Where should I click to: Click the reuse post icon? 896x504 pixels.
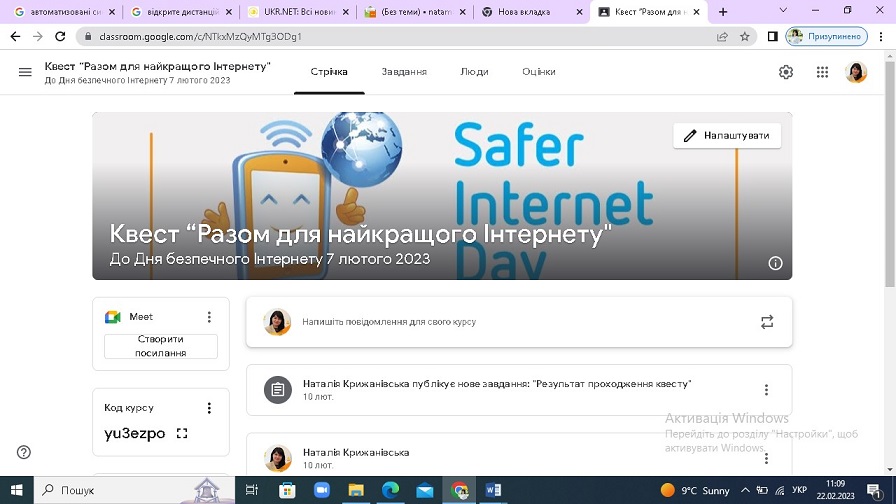pos(767,322)
